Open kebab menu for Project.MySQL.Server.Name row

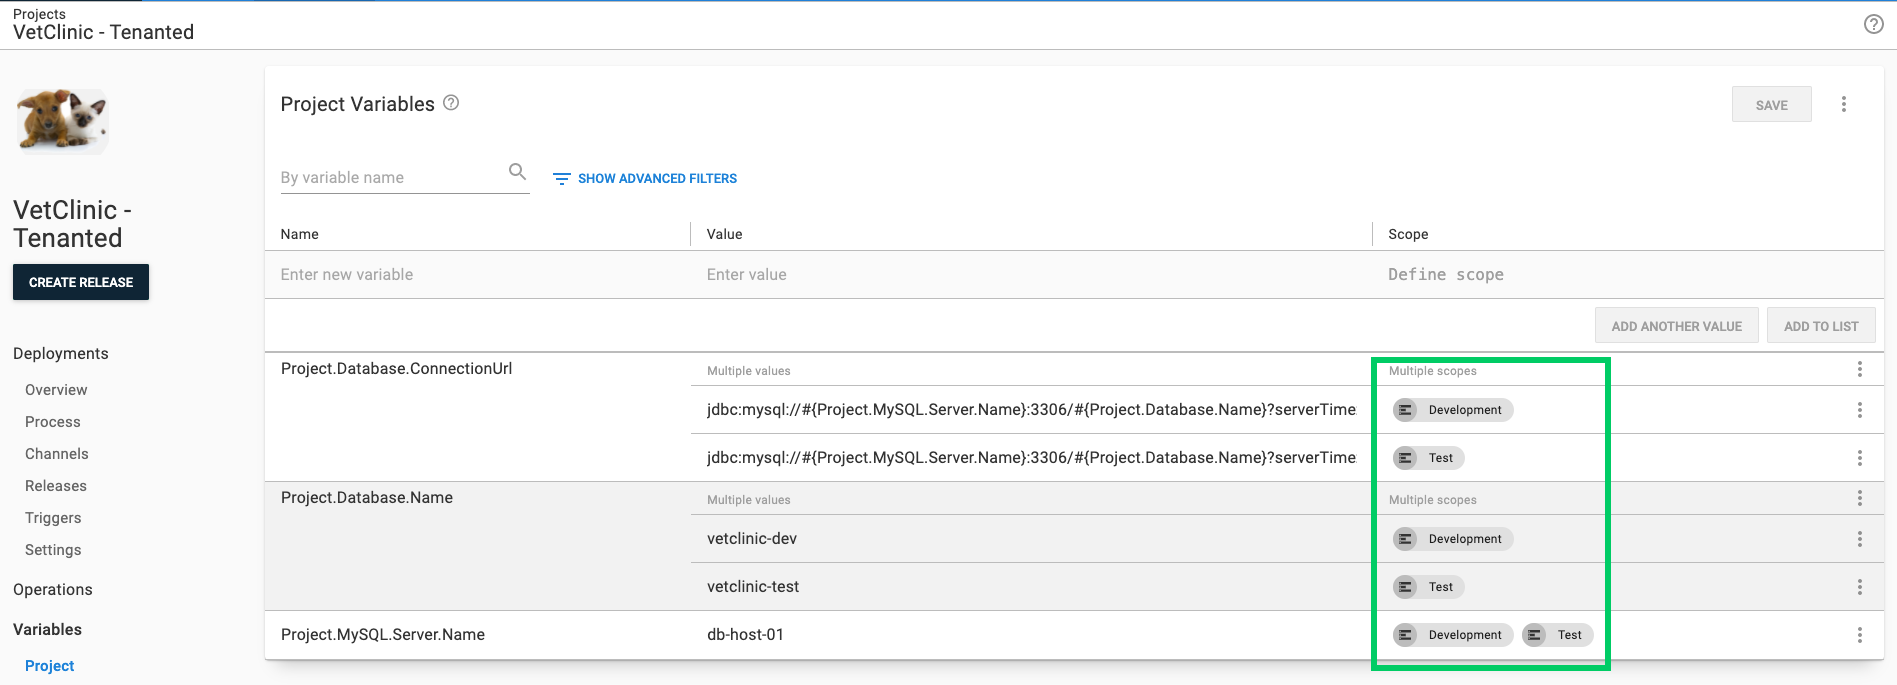(x=1859, y=635)
